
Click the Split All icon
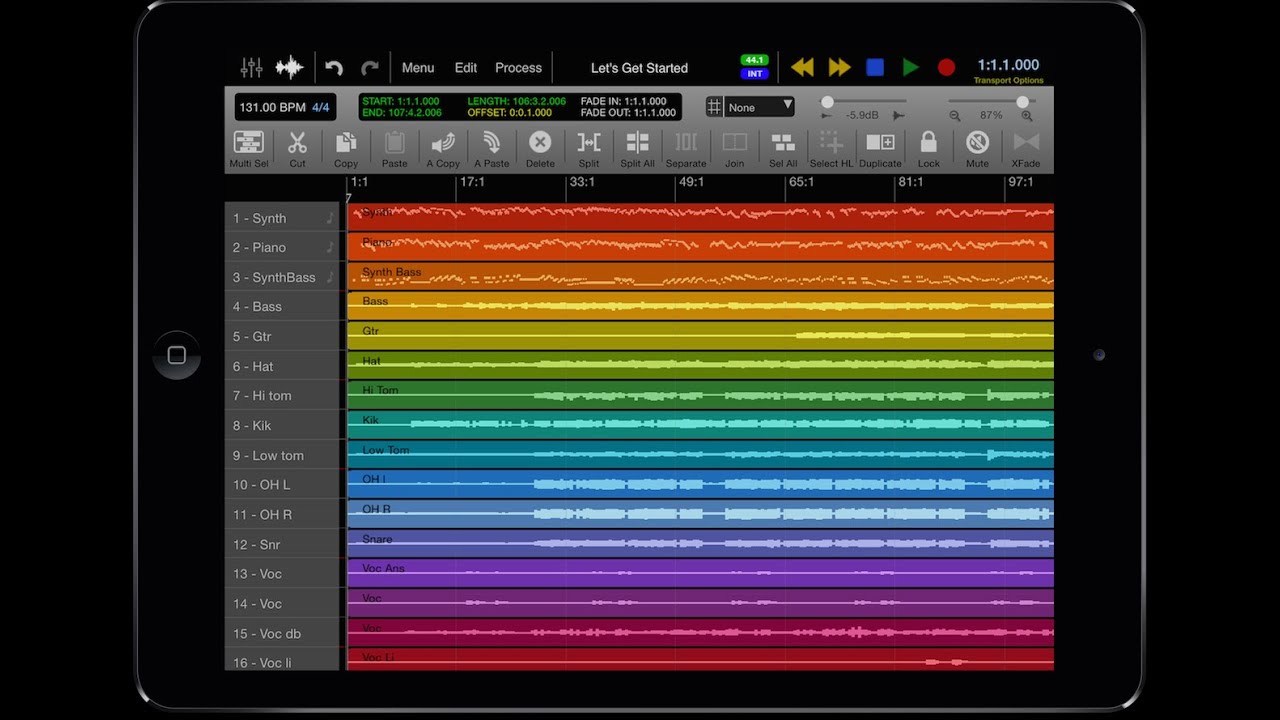[x=637, y=148]
